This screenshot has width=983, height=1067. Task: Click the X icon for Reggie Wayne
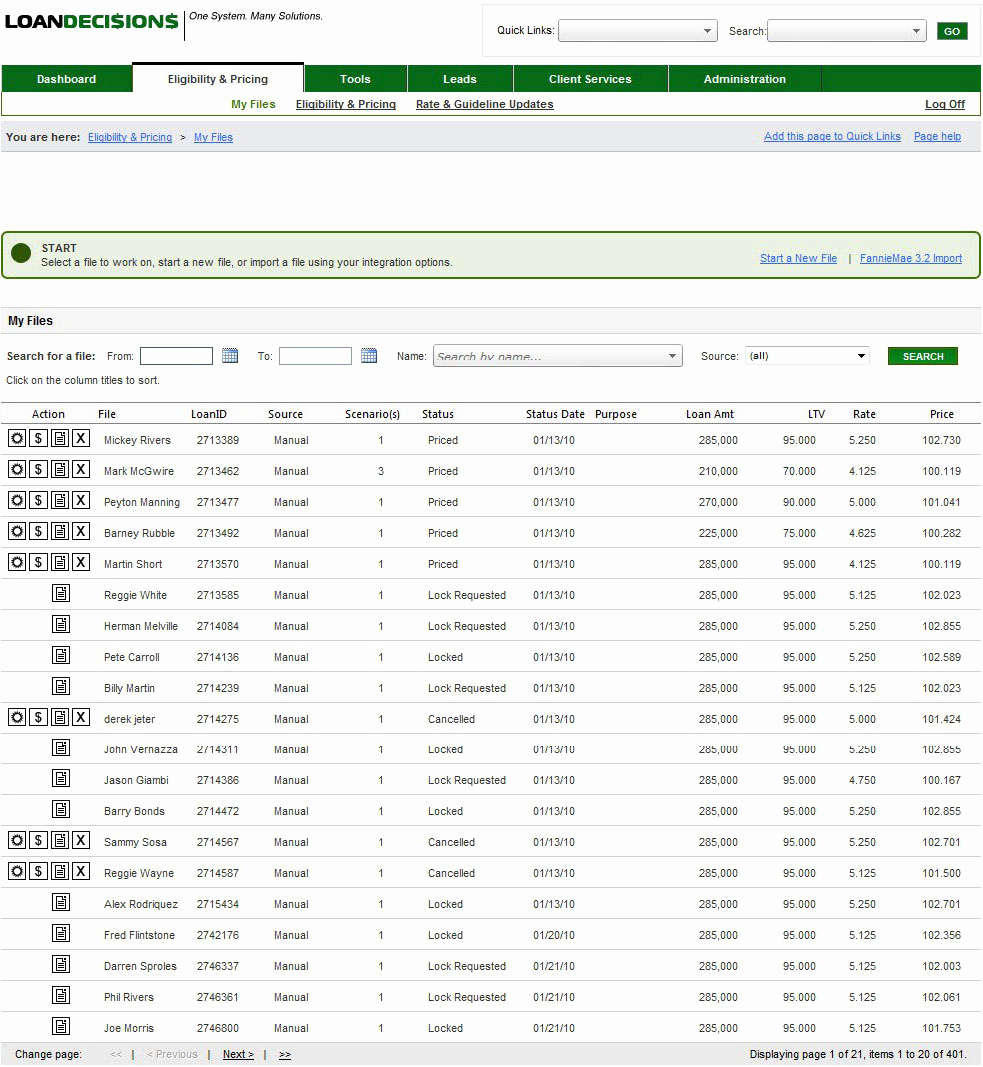pyautogui.click(x=81, y=872)
